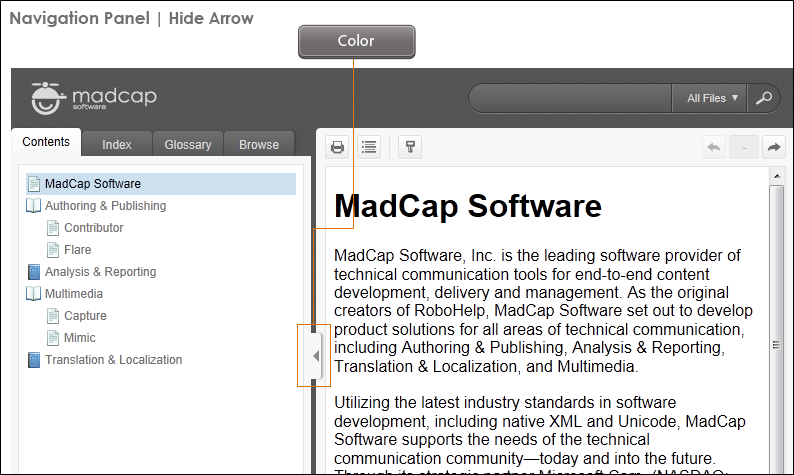Image resolution: width=794 pixels, height=475 pixels.
Task: Open the Flare topic
Action: click(77, 250)
